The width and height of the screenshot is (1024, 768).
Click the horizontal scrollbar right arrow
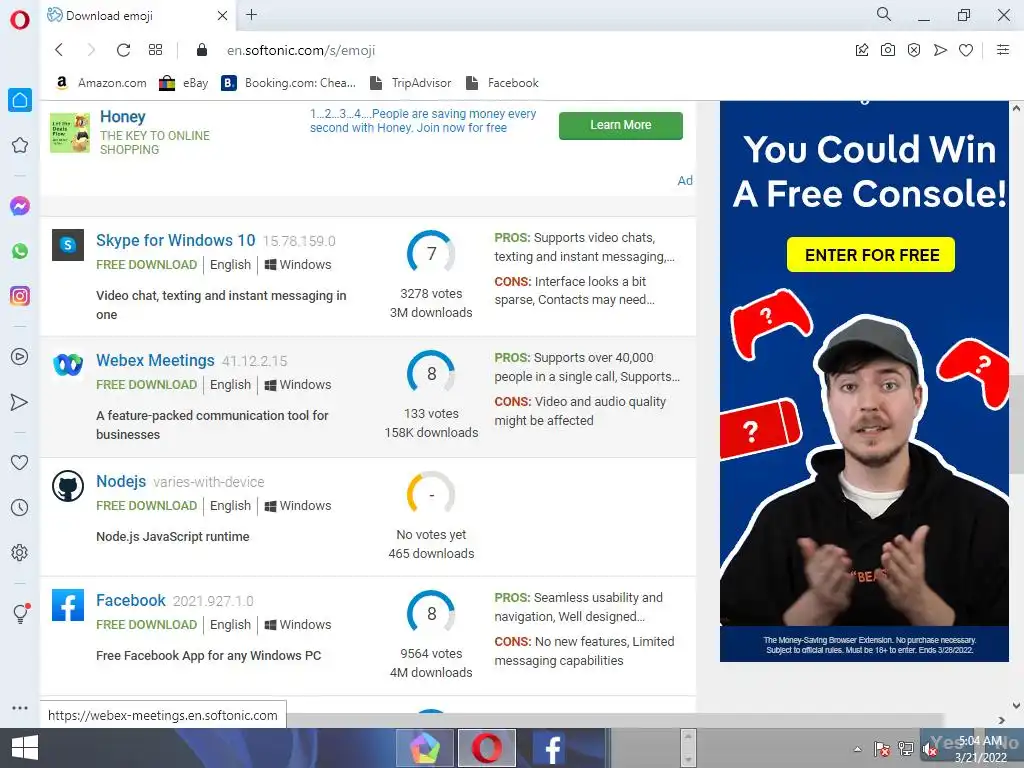pyautogui.click(x=1002, y=720)
